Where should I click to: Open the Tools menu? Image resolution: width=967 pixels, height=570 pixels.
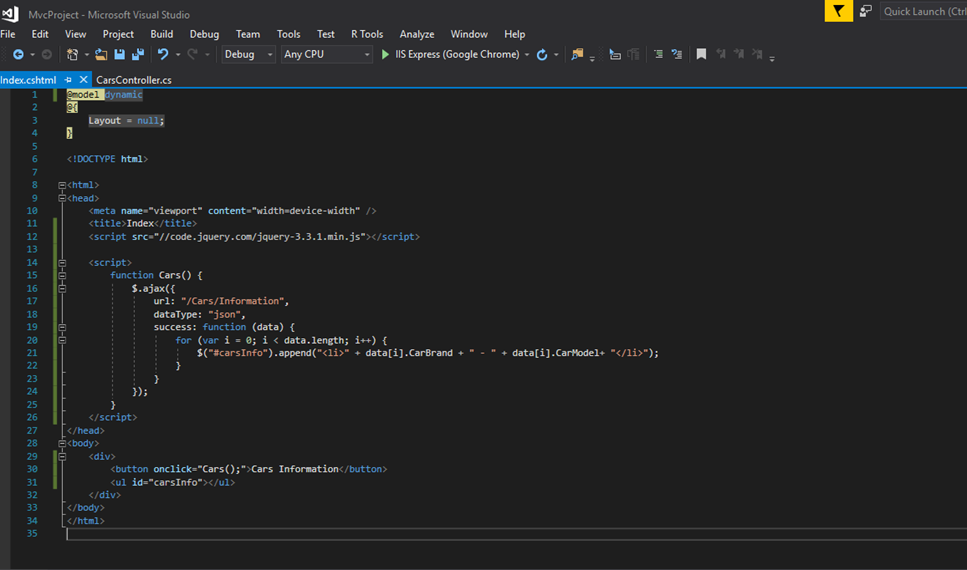288,34
